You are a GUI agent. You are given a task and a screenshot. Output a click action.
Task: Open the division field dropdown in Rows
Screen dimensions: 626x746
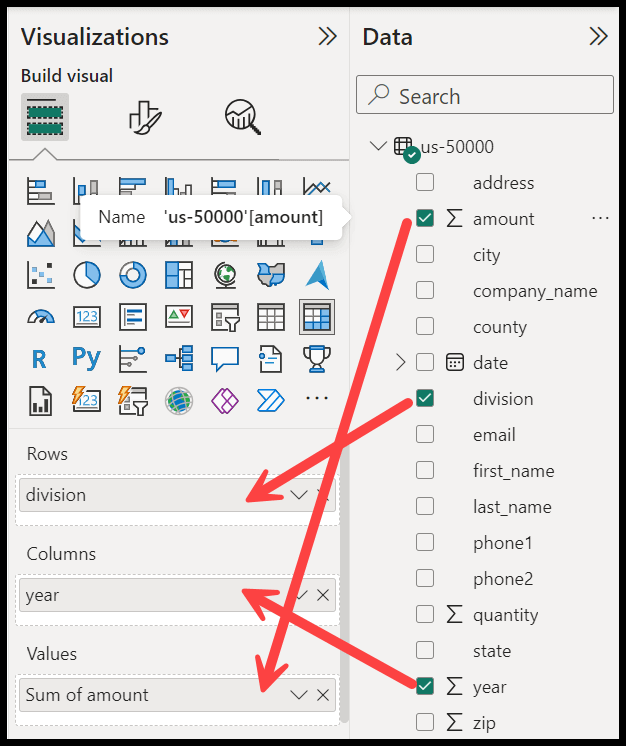299,495
